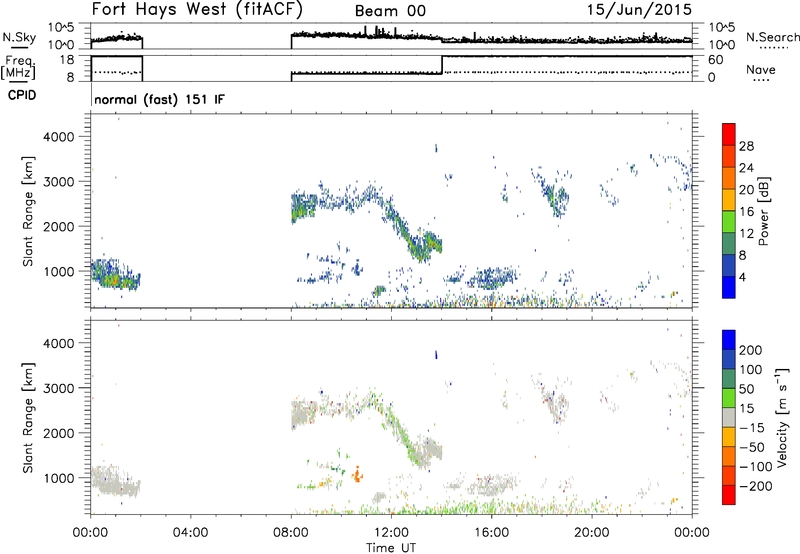Click the 'N.Search' legend label
This screenshot has width=800, height=554.
[772, 37]
